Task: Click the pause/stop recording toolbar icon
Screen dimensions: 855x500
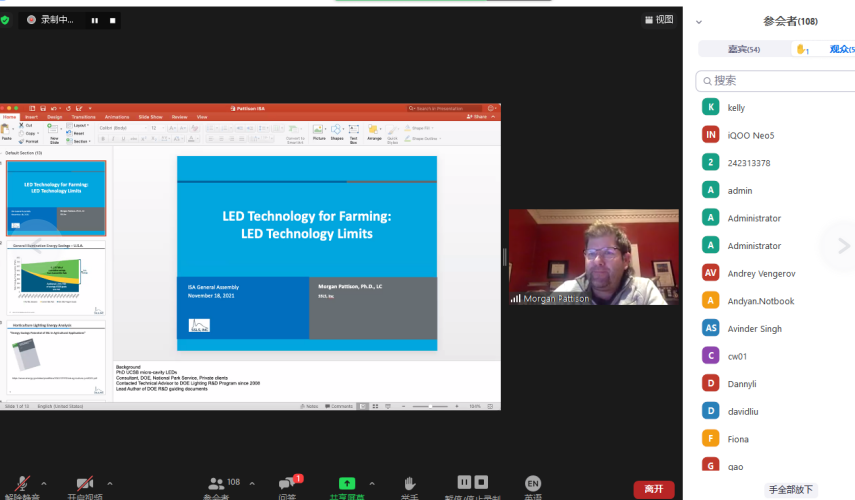Action: [473, 483]
